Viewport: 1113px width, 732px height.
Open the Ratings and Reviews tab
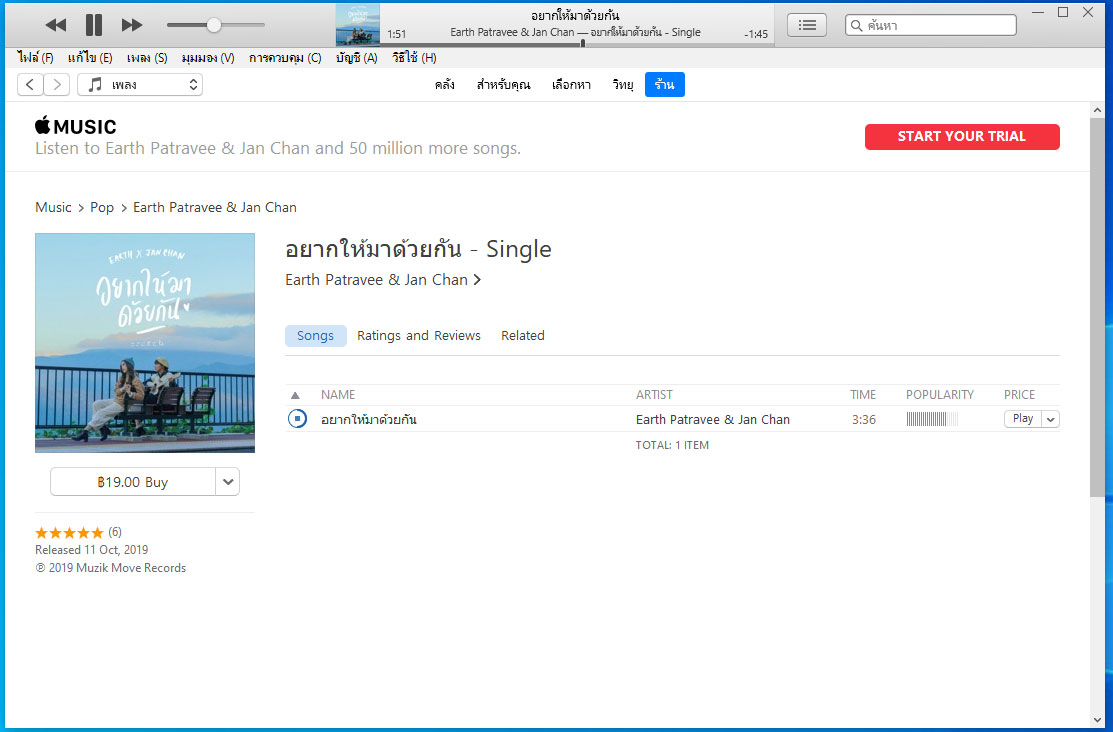point(419,336)
